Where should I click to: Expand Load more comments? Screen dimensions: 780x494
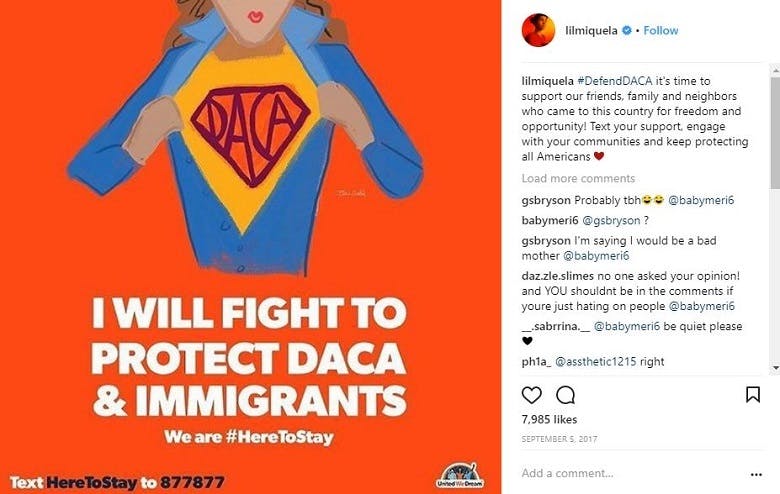click(578, 178)
